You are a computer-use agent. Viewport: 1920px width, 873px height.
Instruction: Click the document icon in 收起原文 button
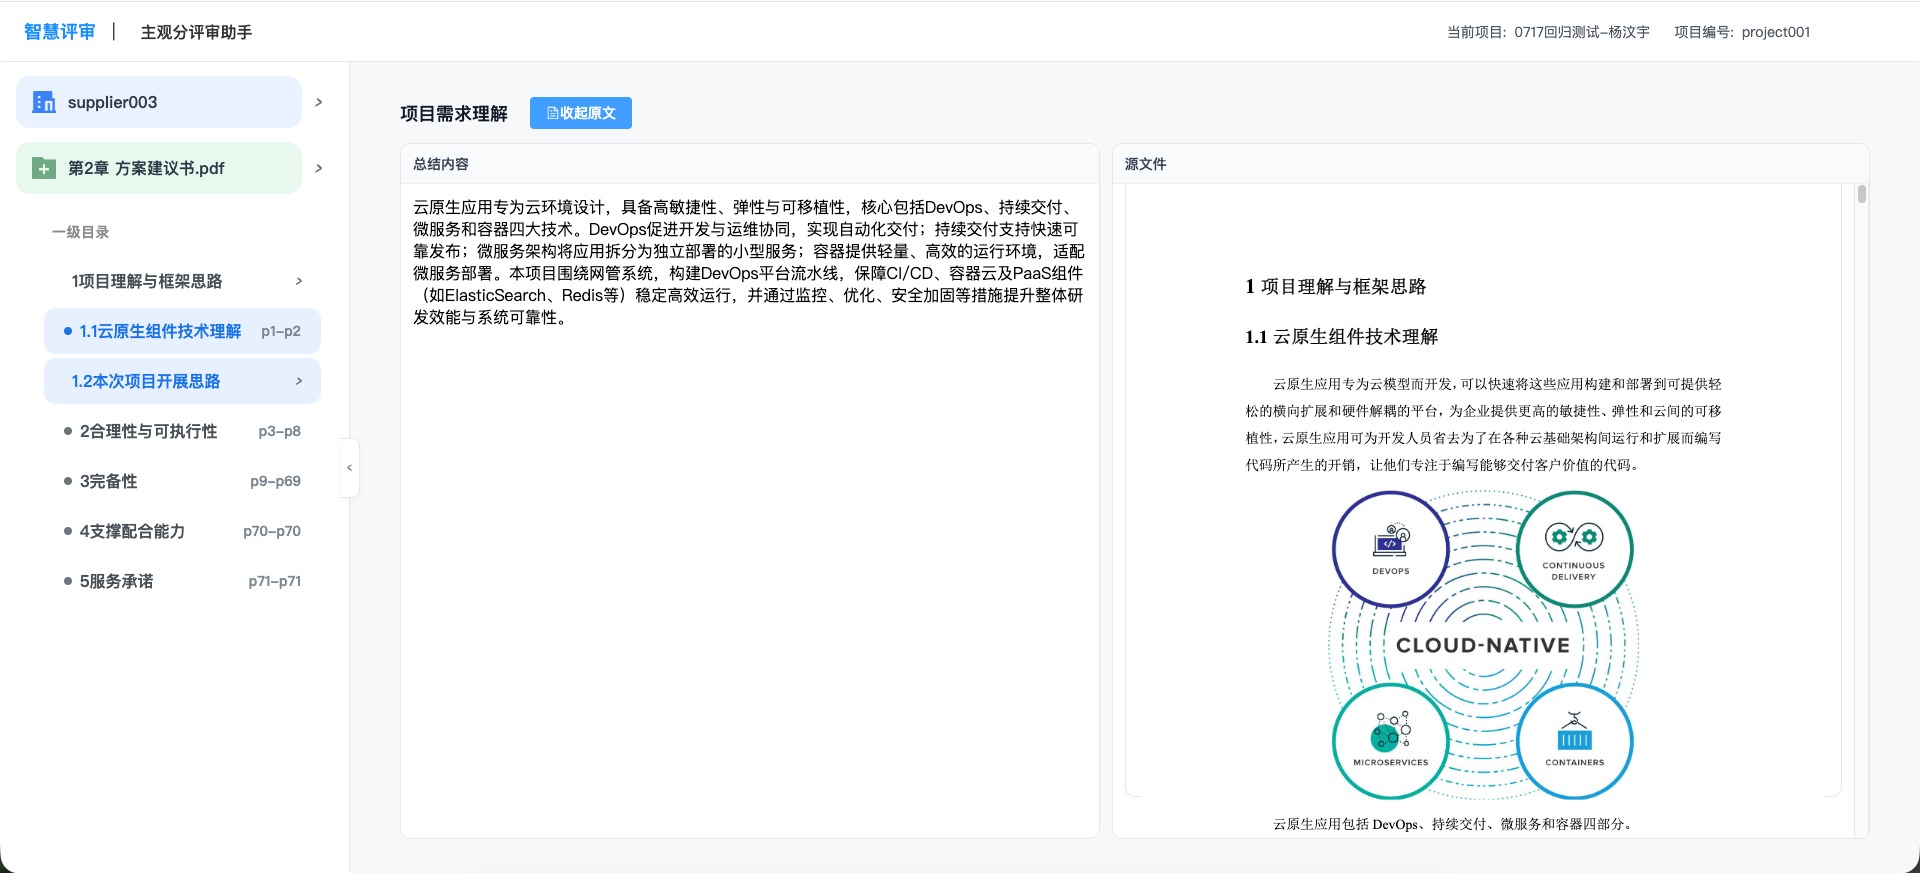tap(552, 113)
